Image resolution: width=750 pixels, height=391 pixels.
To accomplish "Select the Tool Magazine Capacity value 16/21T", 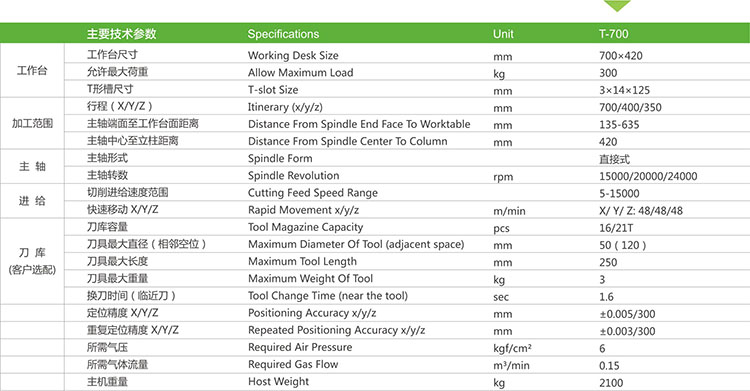I will point(616,228).
